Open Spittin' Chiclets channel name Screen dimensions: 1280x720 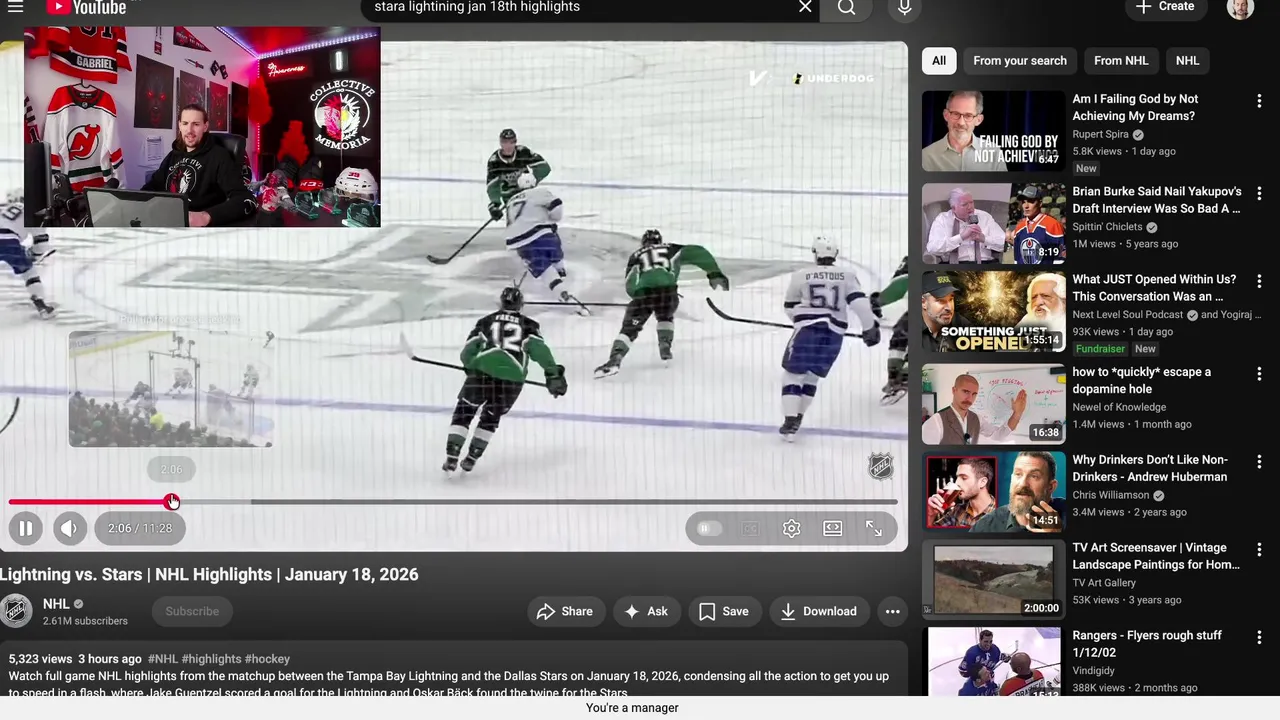[x=1107, y=227]
